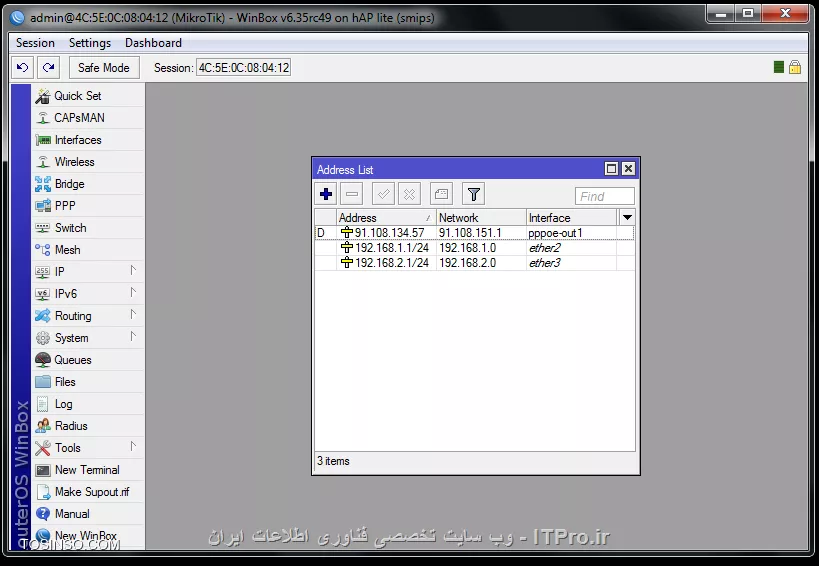Open the PPP menu
The image size is (819, 566).
coord(88,206)
